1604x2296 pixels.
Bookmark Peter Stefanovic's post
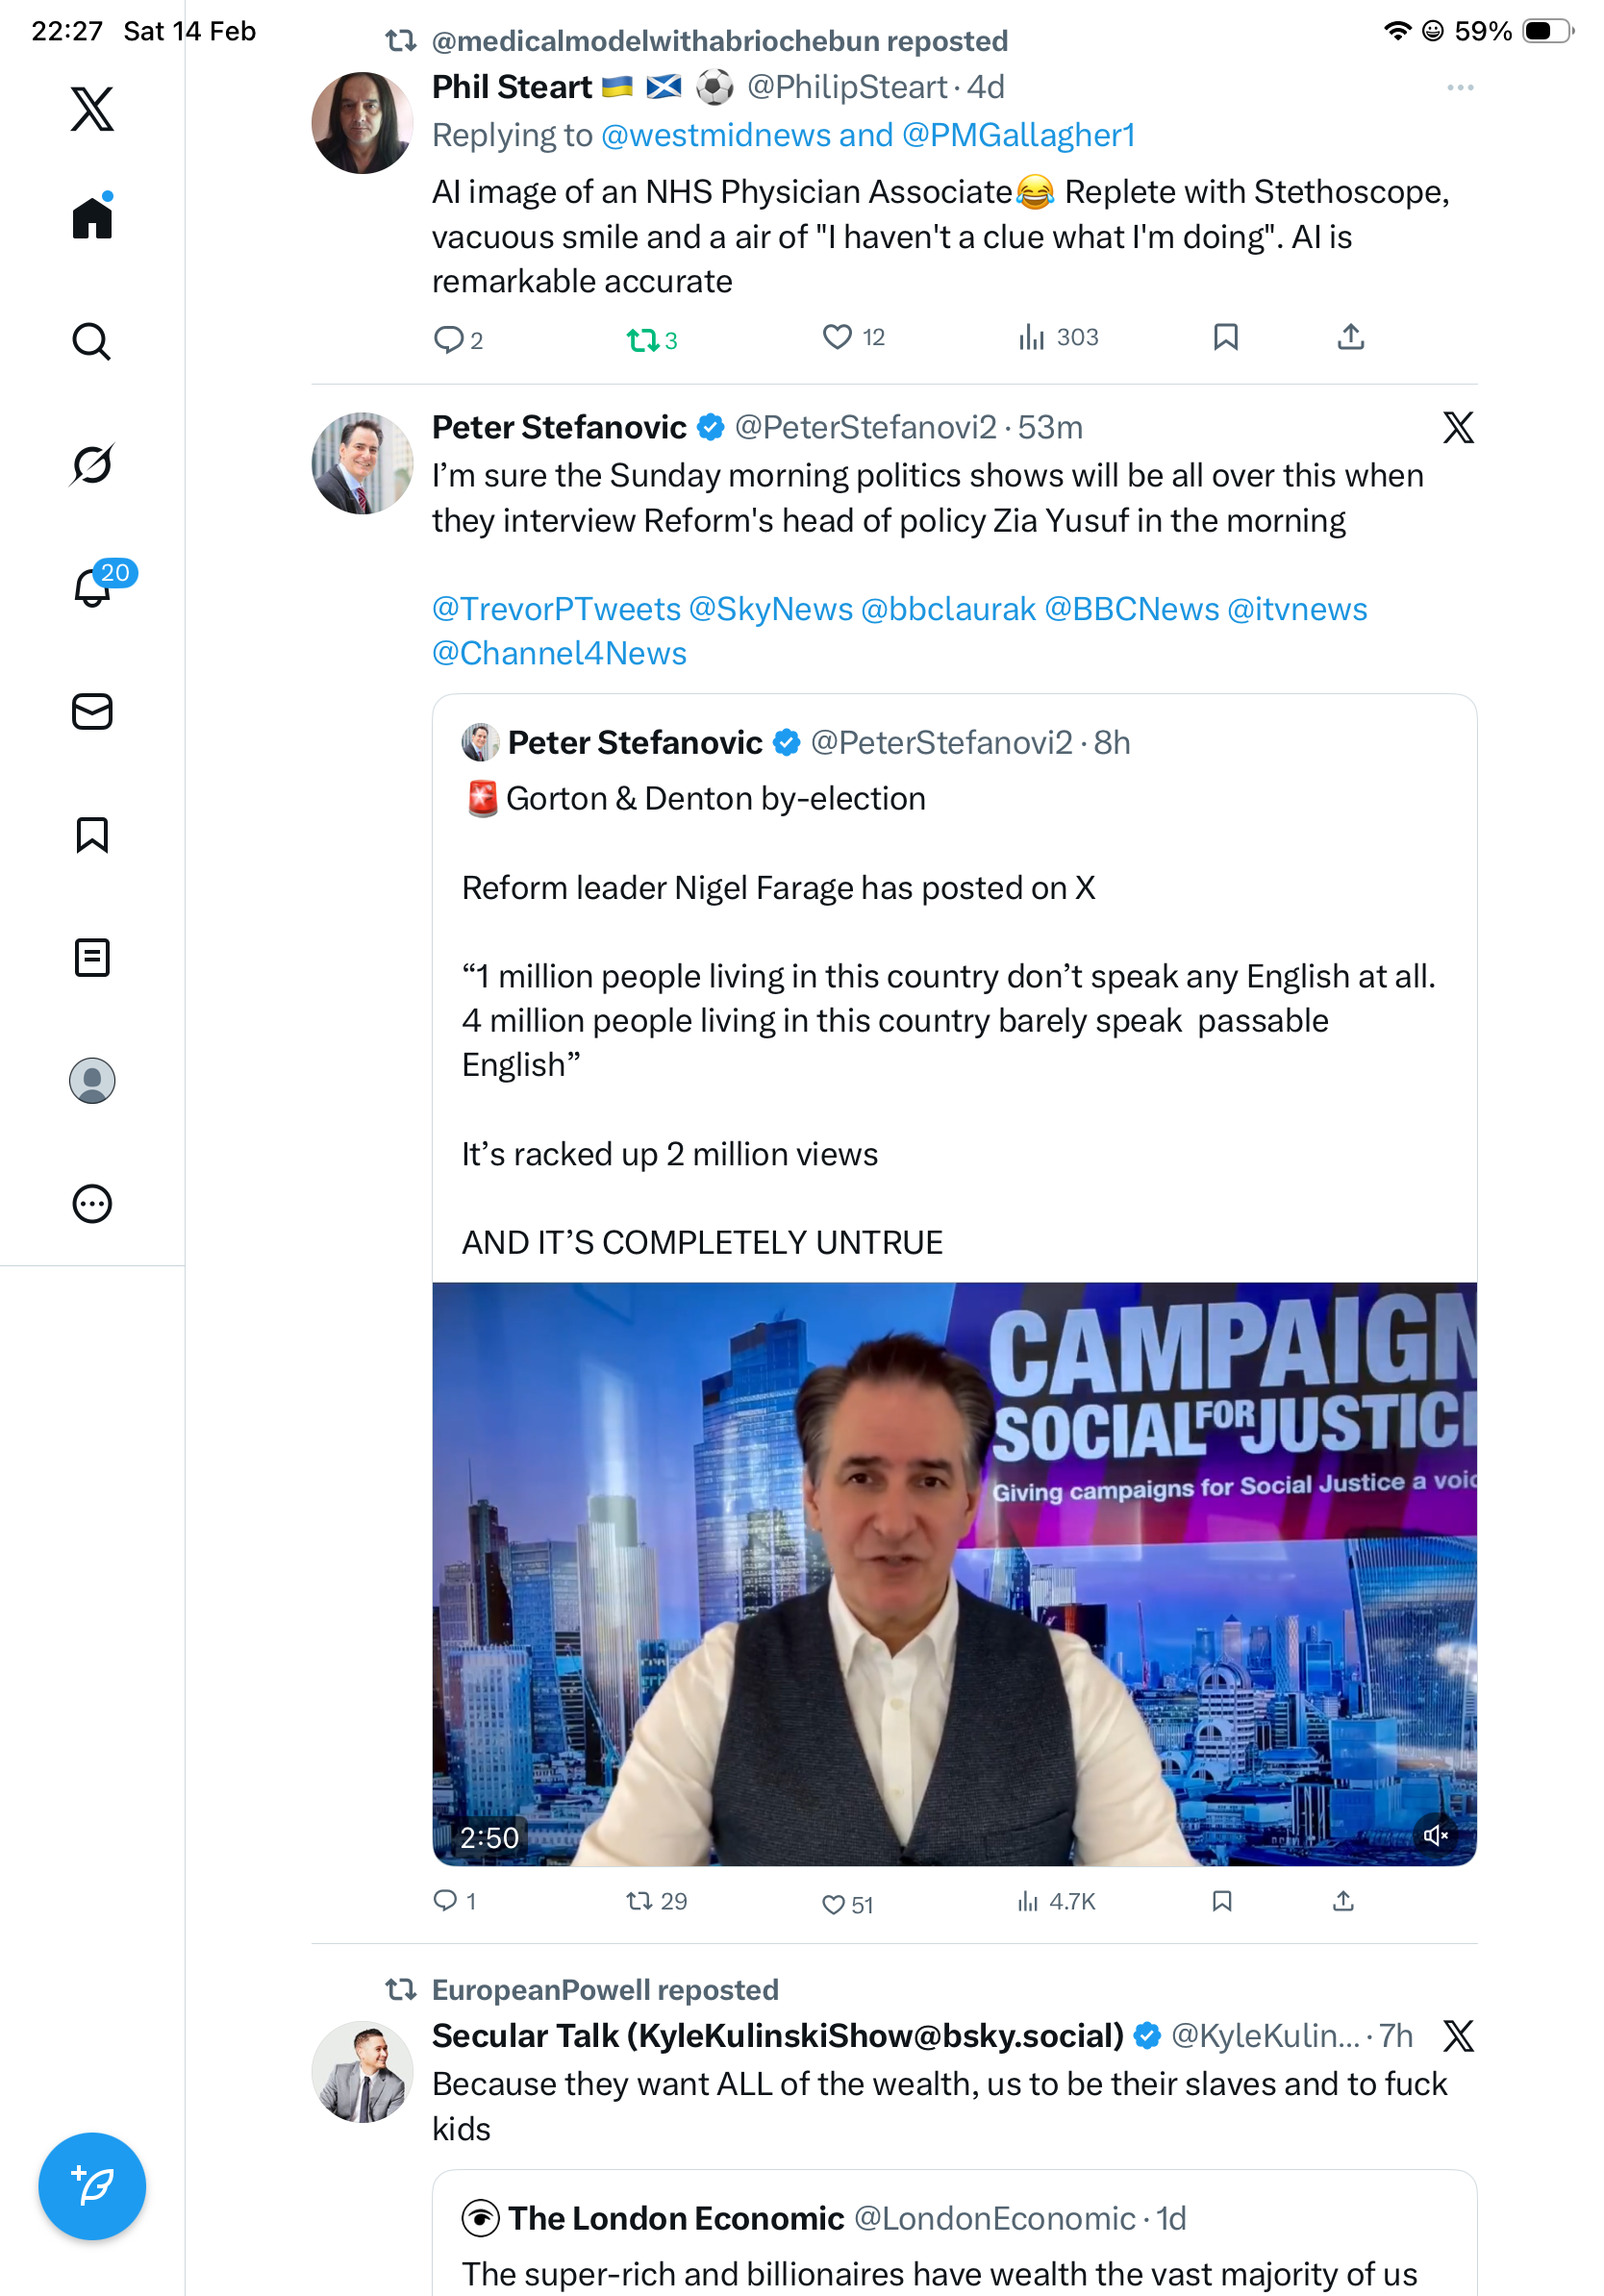point(1221,1901)
